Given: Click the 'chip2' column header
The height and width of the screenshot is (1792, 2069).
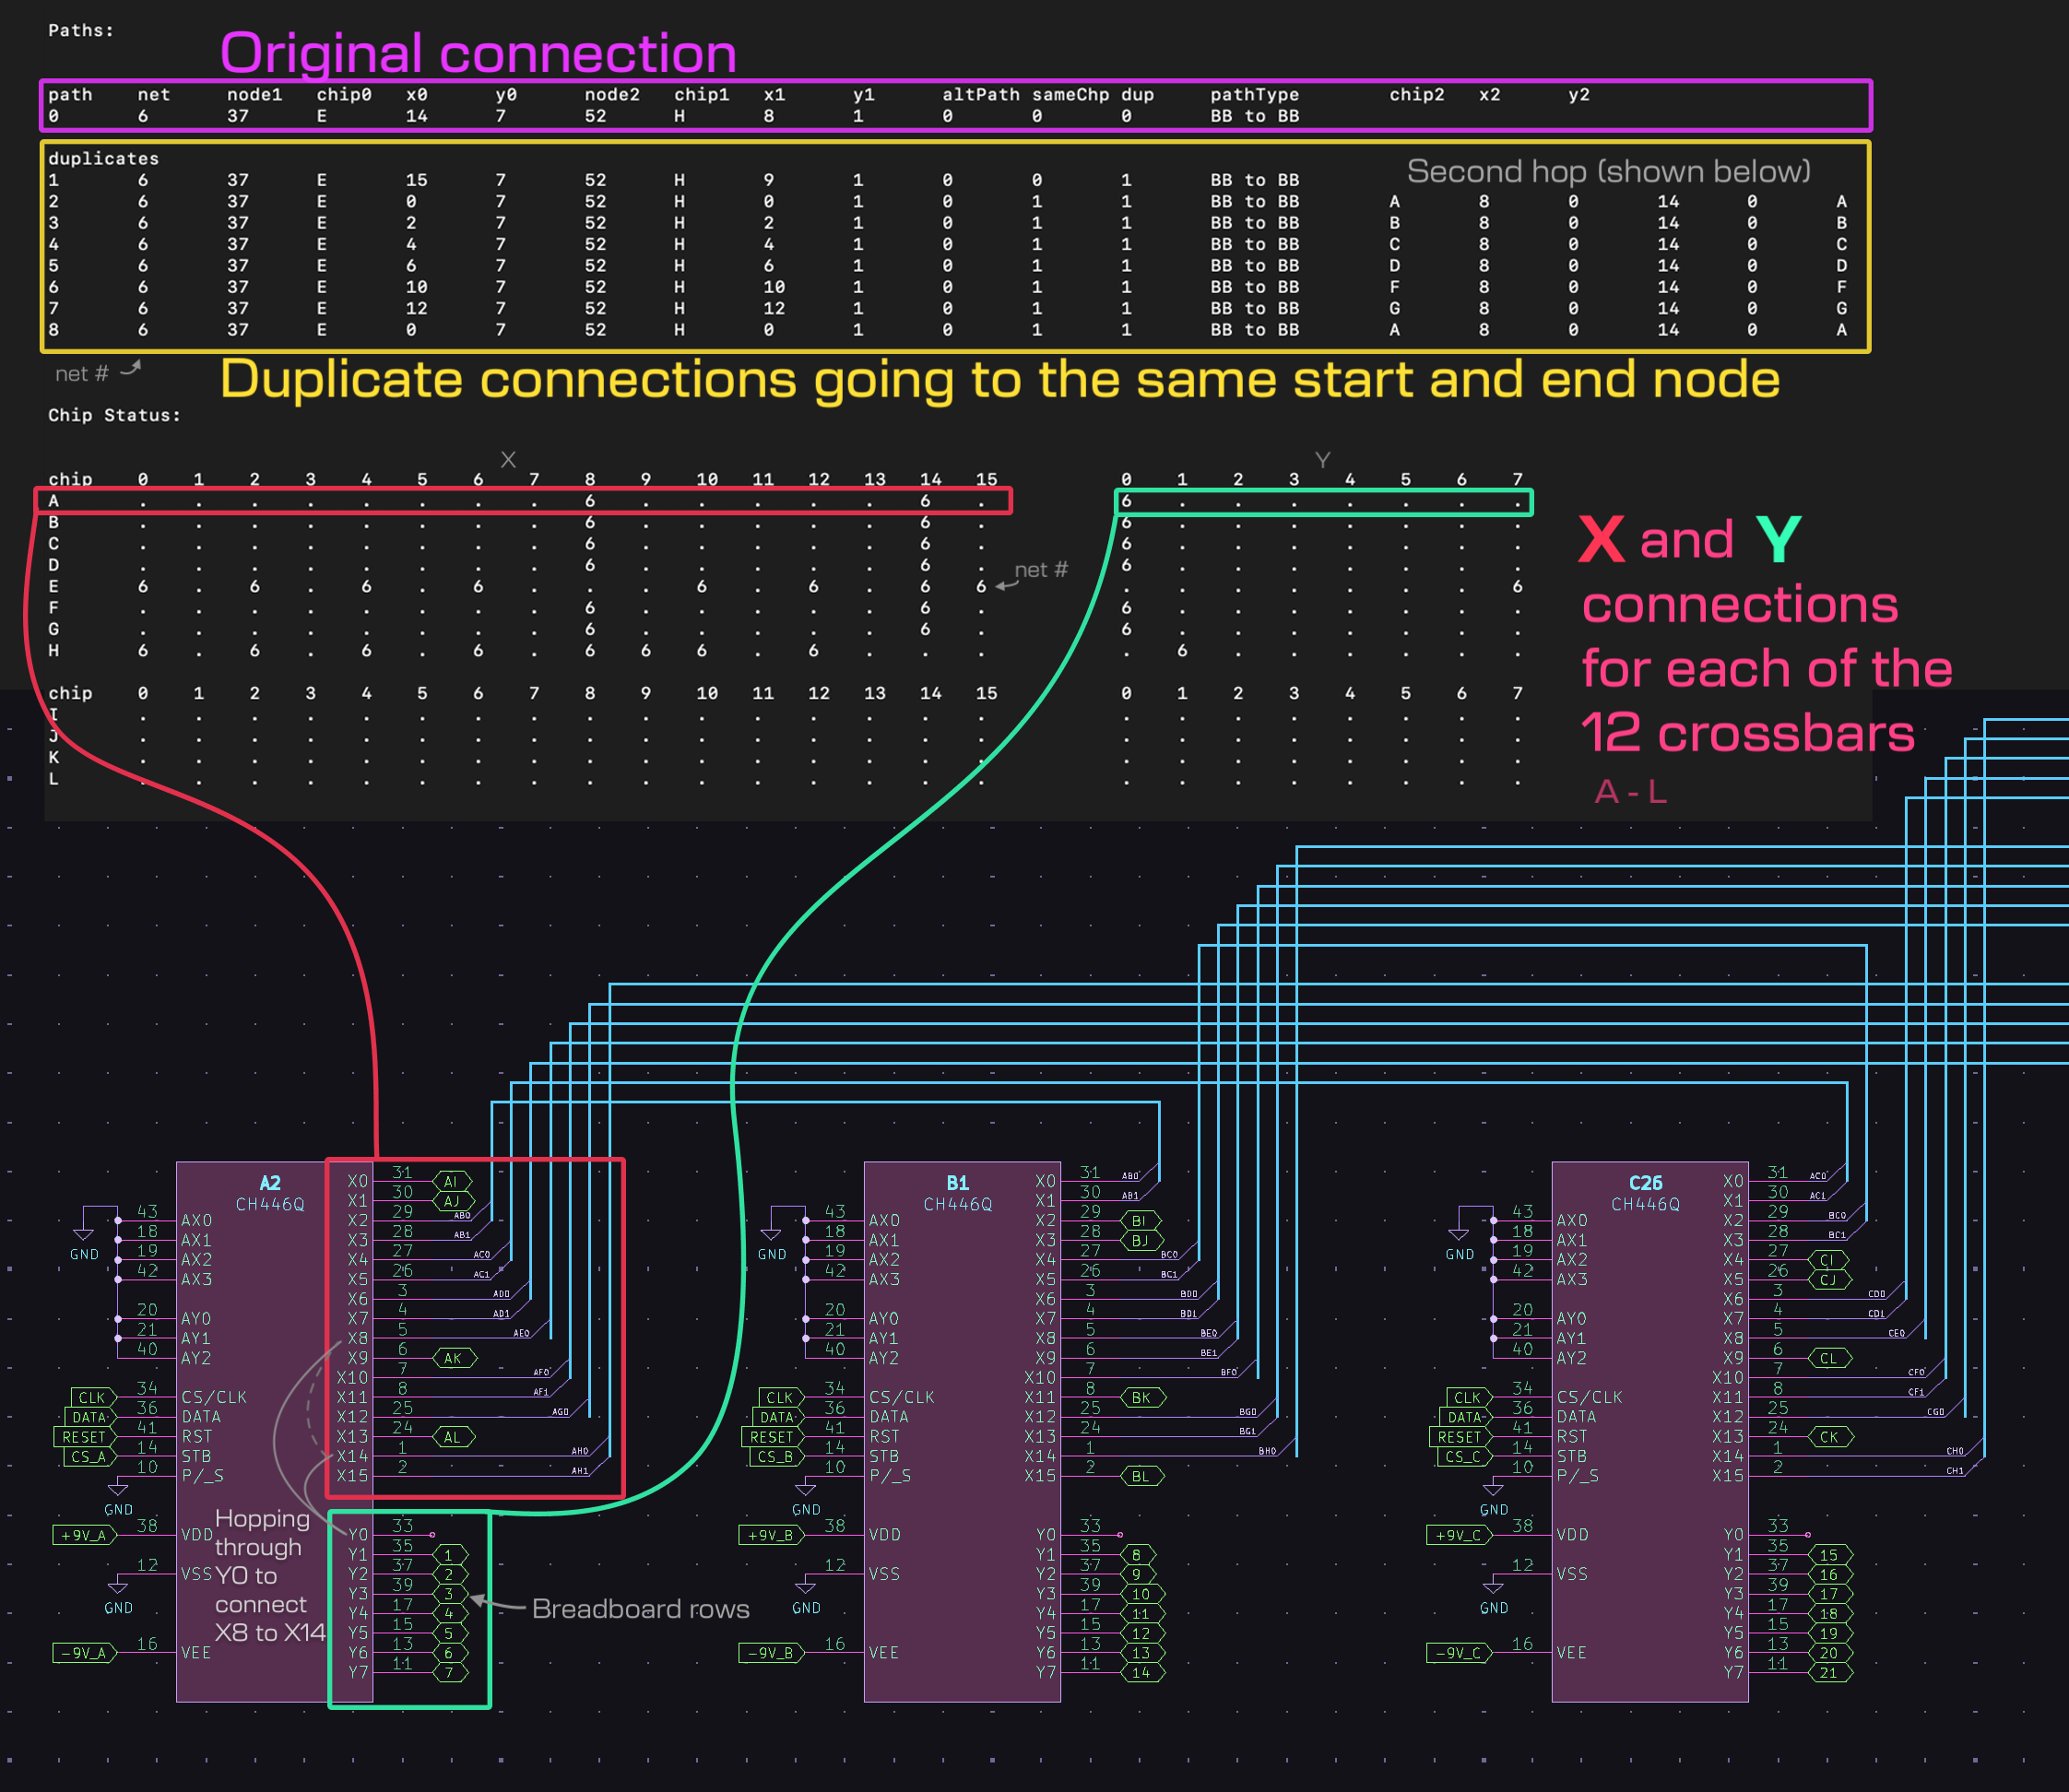Looking at the screenshot, I should click(x=1416, y=95).
